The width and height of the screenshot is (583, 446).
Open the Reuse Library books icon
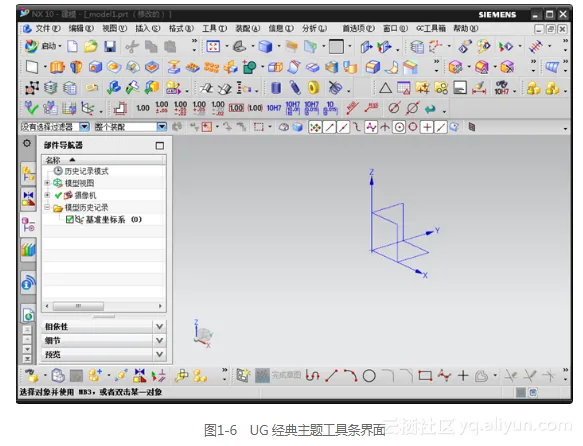(28, 249)
